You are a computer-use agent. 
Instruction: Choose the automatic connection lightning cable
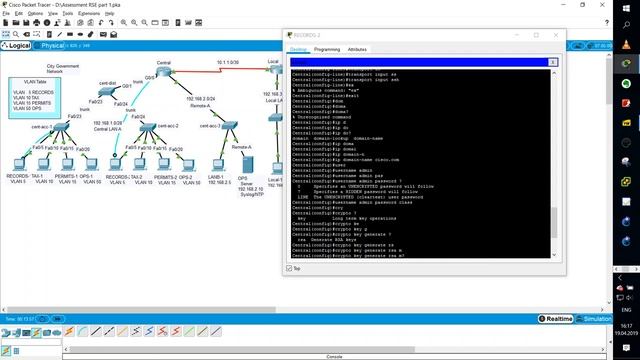coord(69,331)
